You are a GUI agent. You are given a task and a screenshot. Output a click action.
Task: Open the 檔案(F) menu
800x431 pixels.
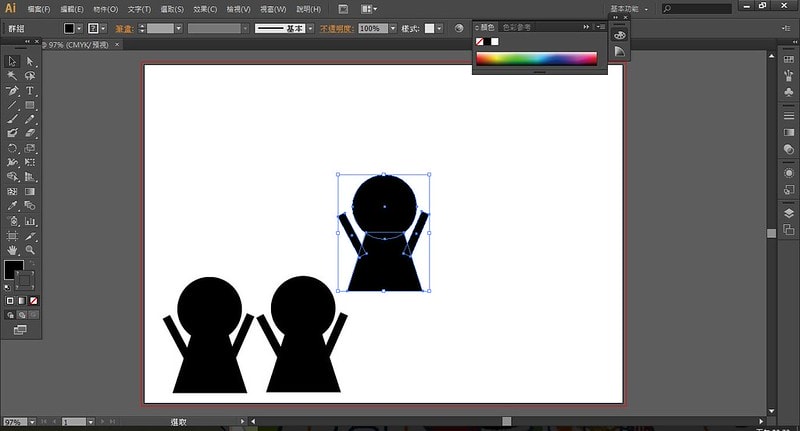tap(39, 9)
